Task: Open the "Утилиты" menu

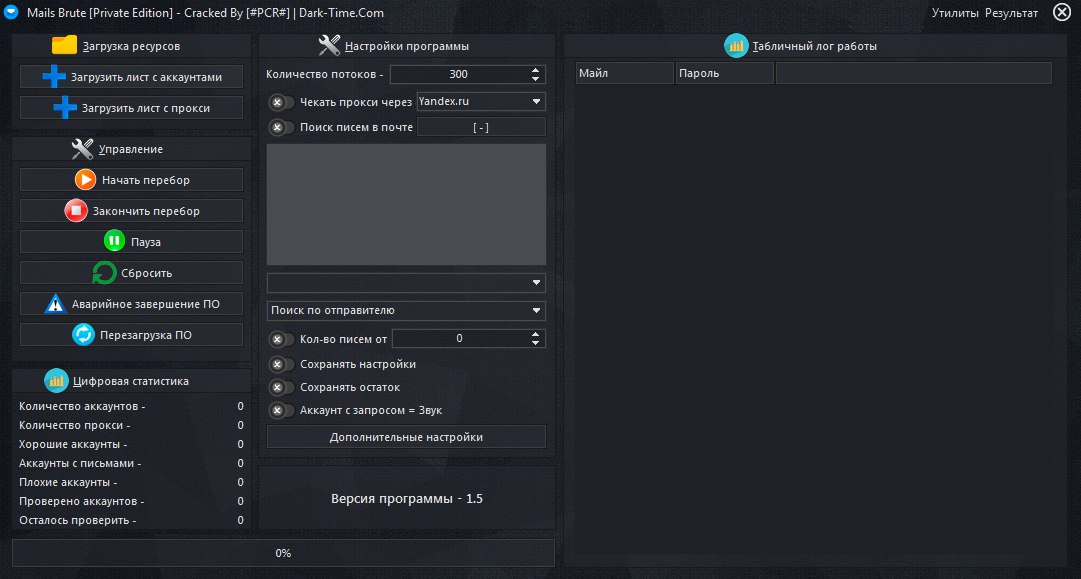Action: pos(955,13)
